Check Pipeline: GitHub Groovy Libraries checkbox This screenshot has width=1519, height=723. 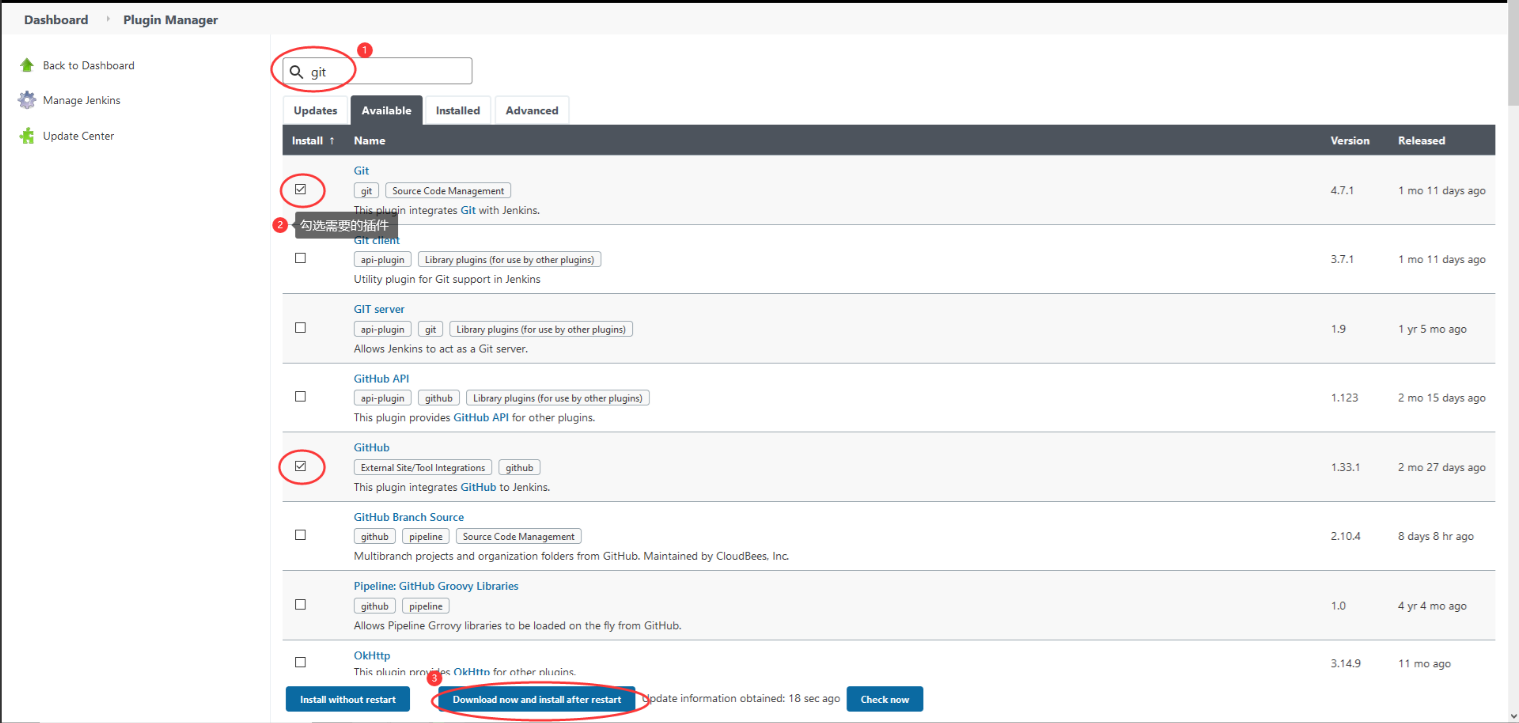coord(300,605)
